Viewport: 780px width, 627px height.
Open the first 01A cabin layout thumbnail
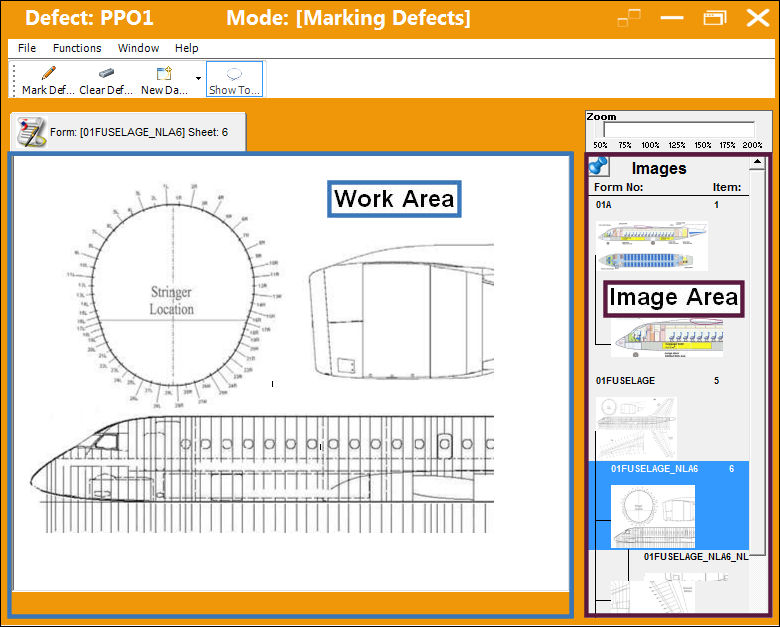(x=652, y=246)
